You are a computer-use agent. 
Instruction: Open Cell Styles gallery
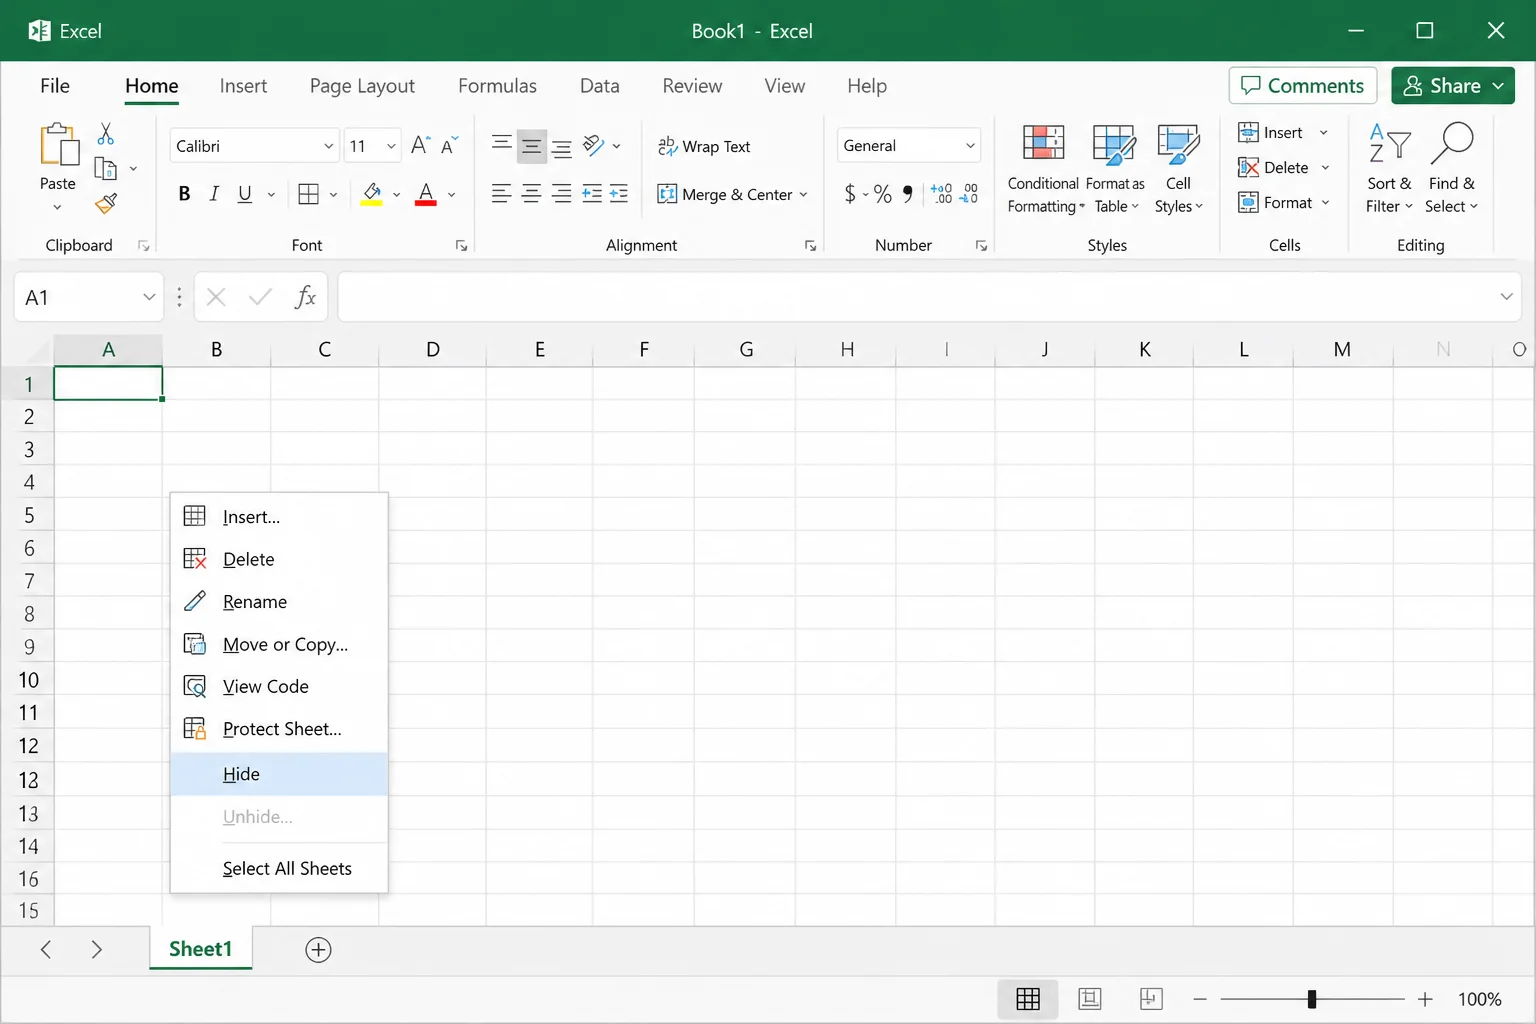(1179, 168)
